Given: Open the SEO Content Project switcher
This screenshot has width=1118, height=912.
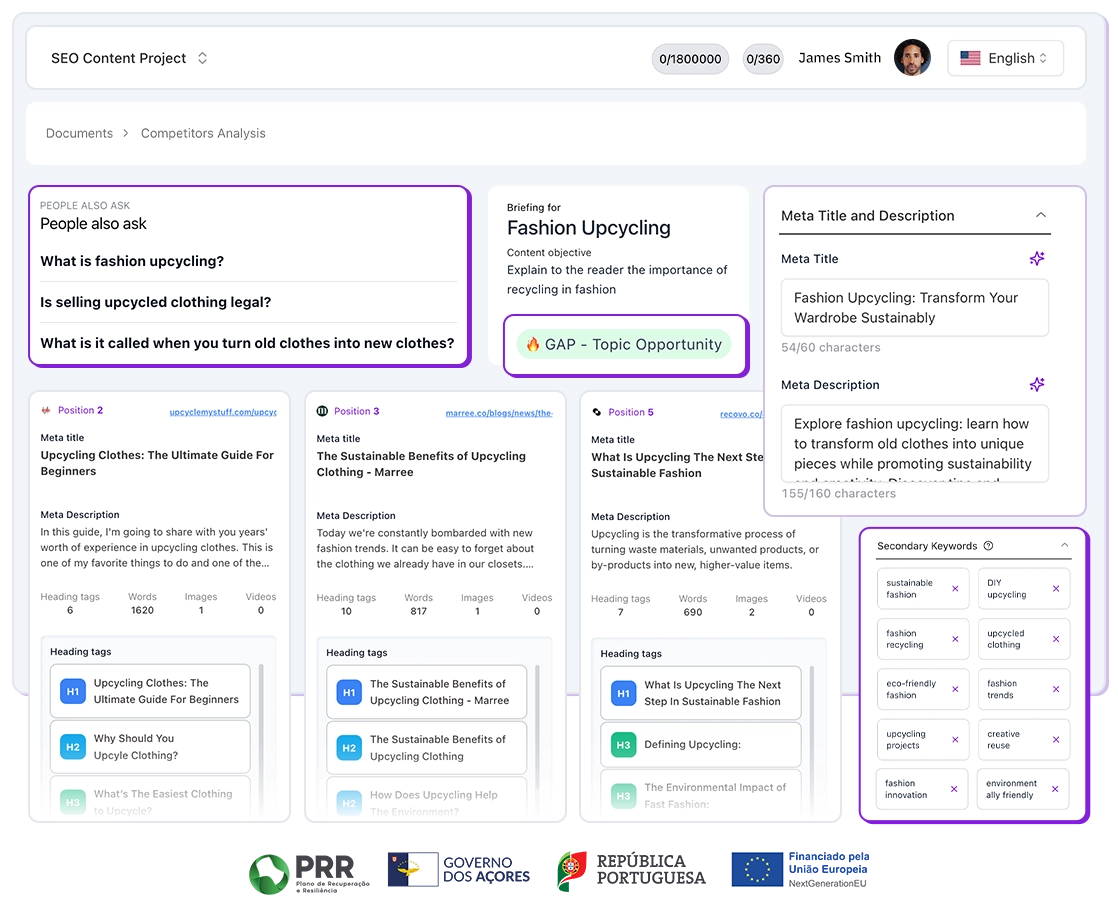Looking at the screenshot, I should click(x=202, y=58).
